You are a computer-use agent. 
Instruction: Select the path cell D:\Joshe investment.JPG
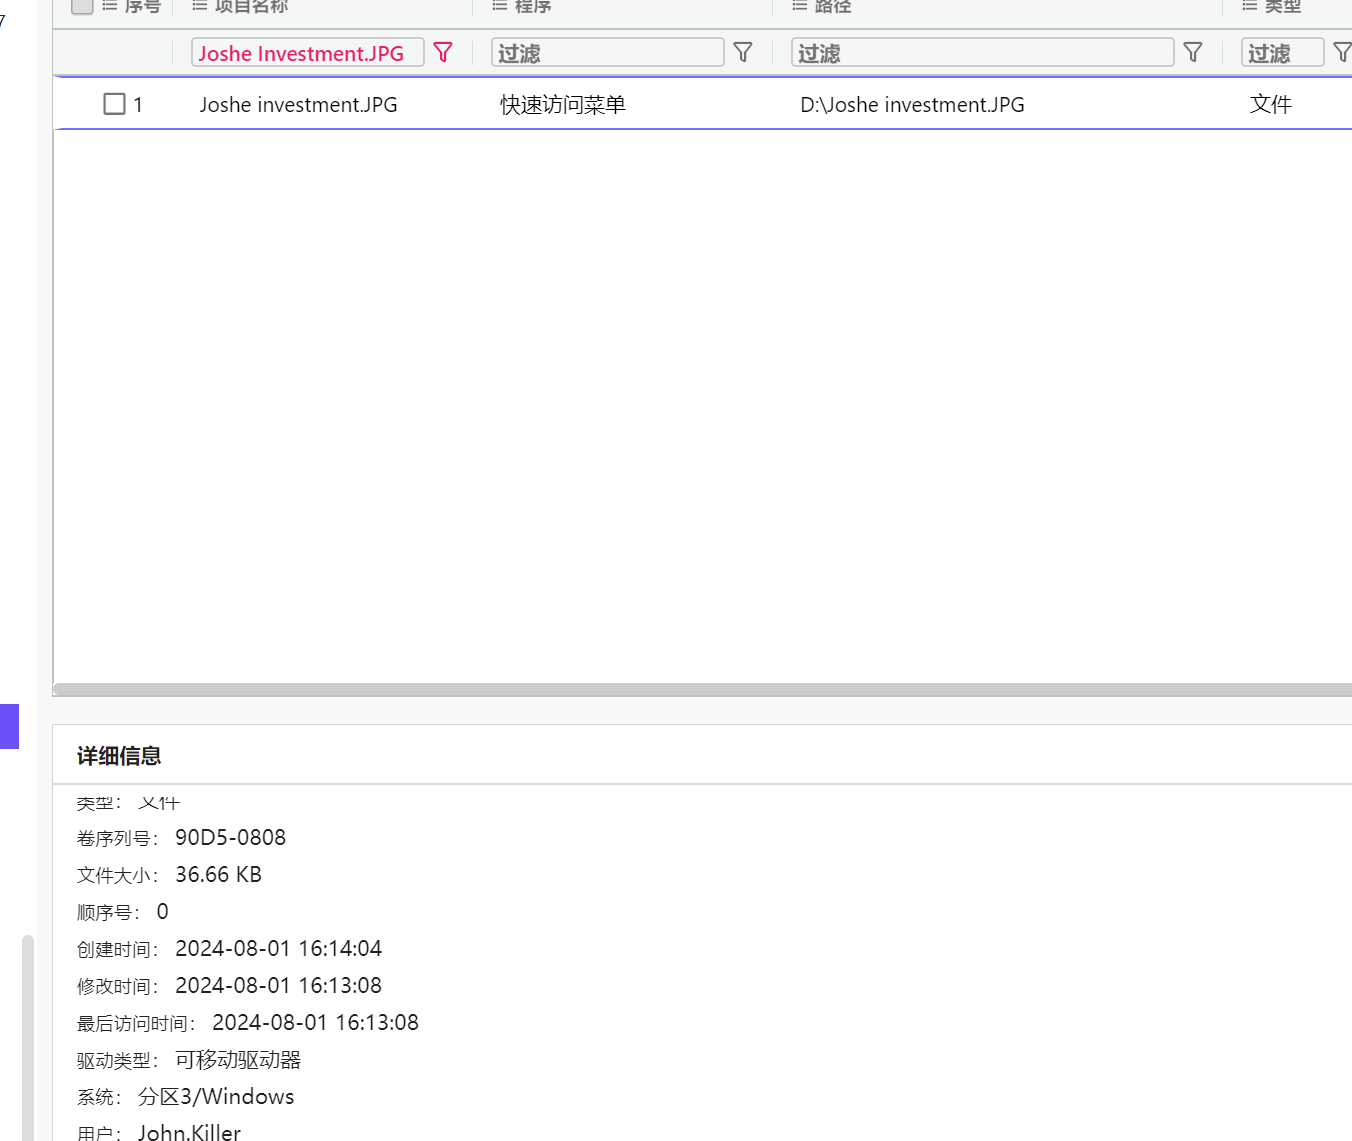click(x=912, y=105)
